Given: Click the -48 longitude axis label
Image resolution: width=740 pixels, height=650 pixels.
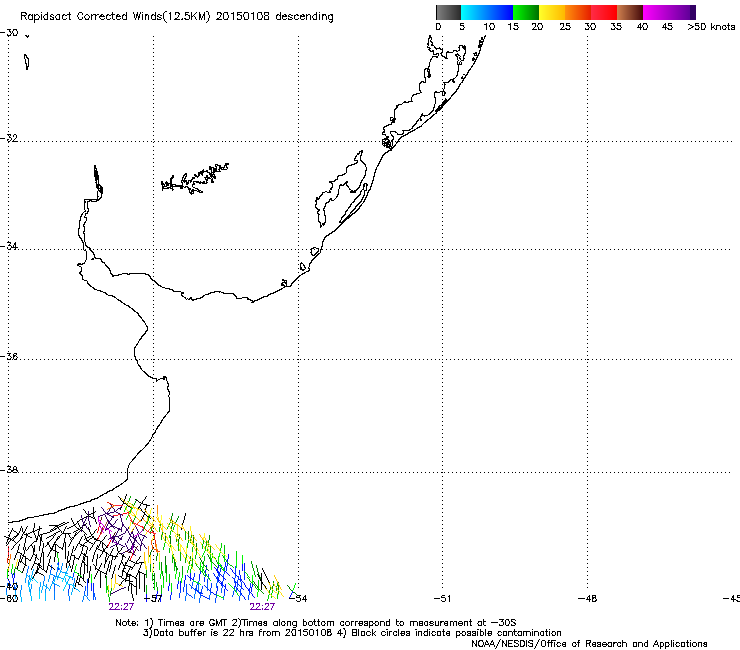Looking at the screenshot, I should pos(588,599).
